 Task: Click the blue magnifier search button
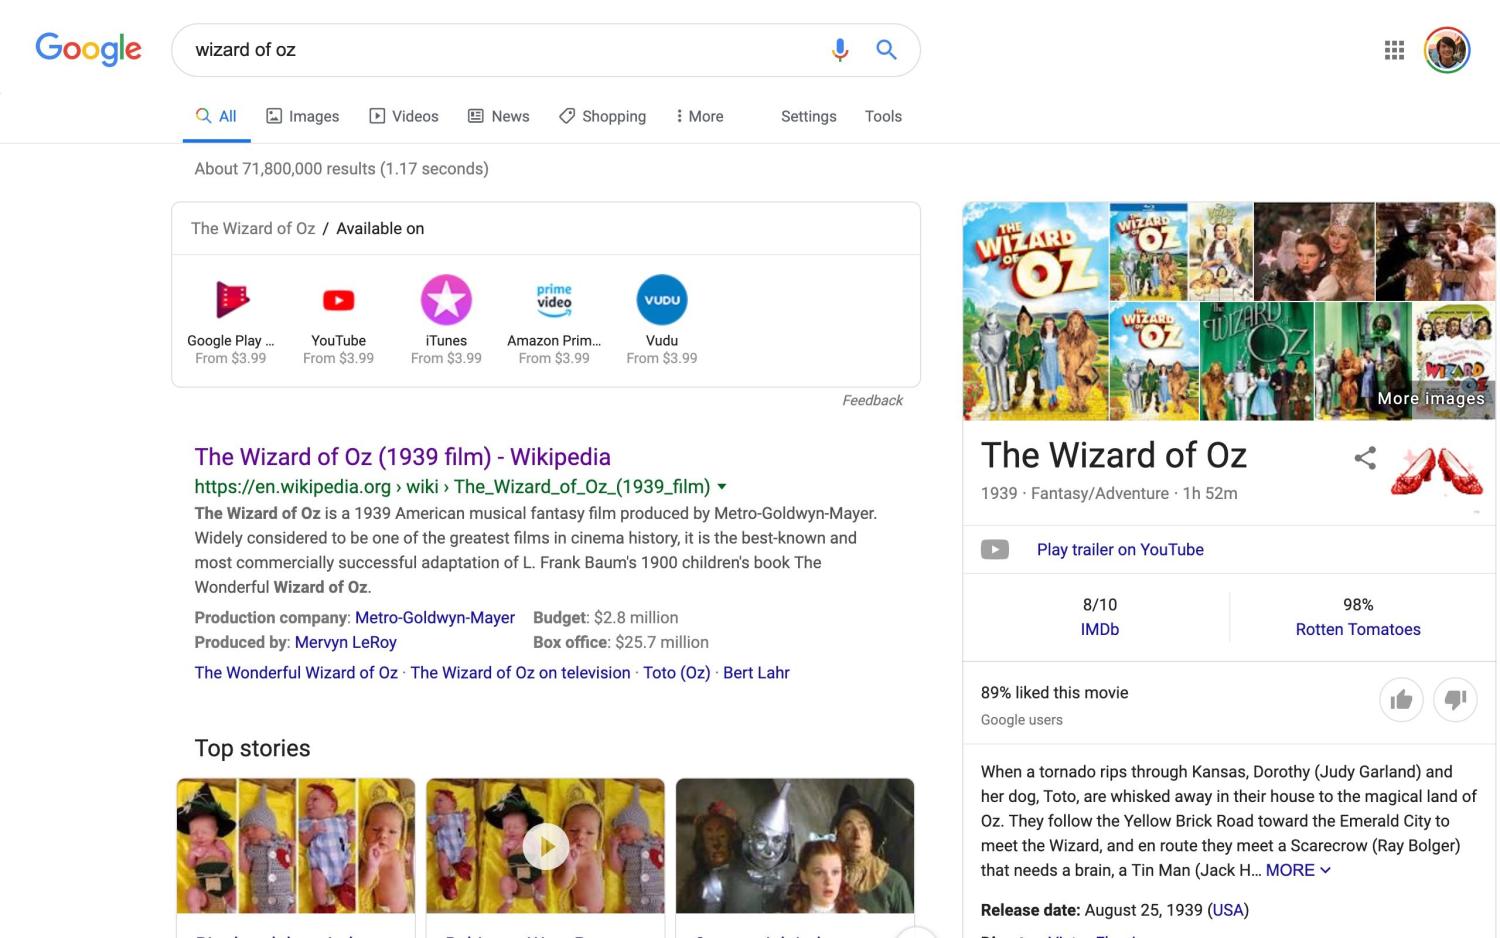coord(886,50)
